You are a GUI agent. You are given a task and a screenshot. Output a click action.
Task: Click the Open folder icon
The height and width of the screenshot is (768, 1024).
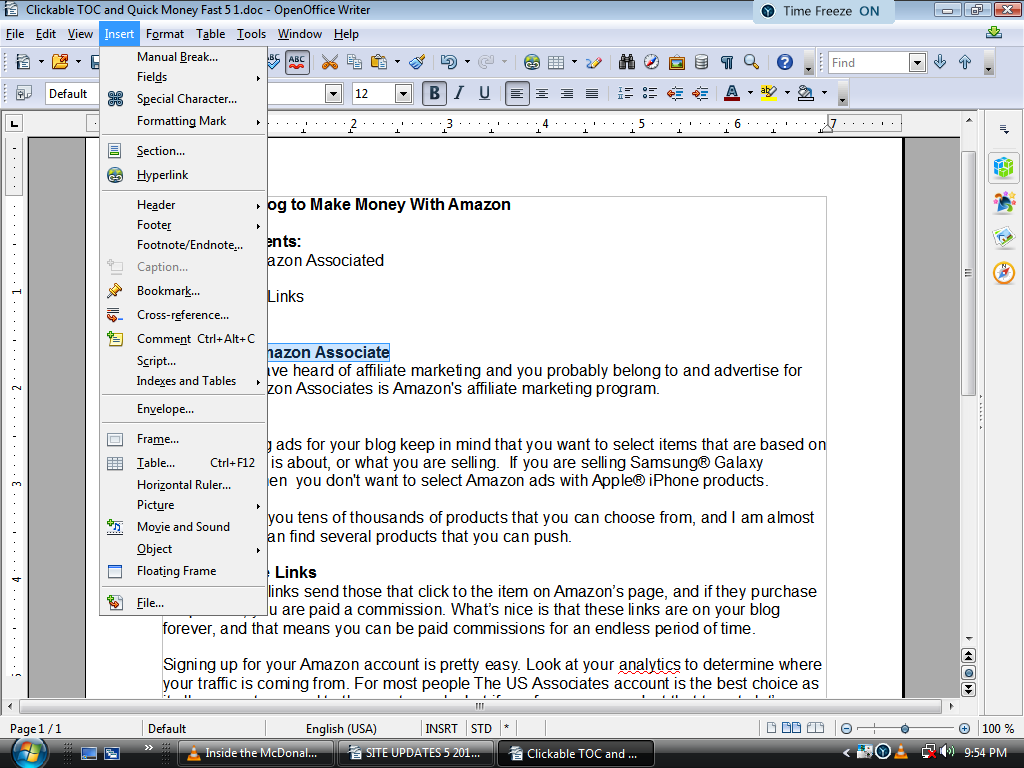tap(60, 62)
